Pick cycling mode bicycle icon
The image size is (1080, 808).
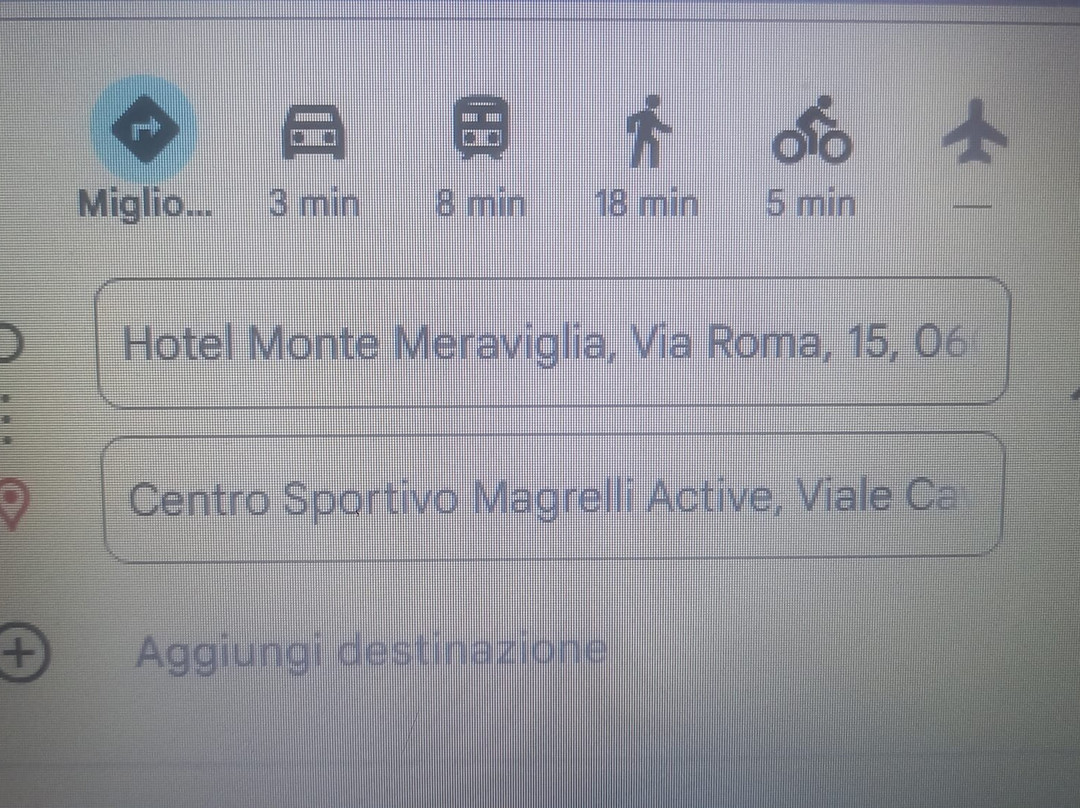[812, 130]
